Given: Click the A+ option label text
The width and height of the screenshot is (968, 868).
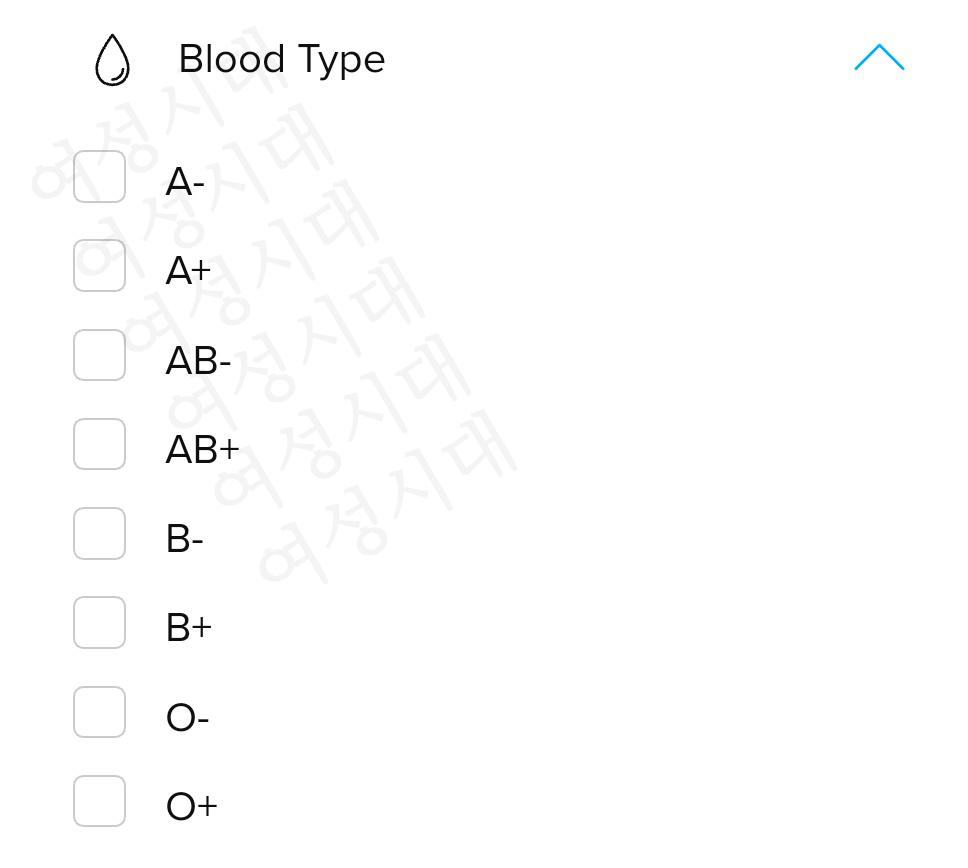Looking at the screenshot, I should coord(188,271).
